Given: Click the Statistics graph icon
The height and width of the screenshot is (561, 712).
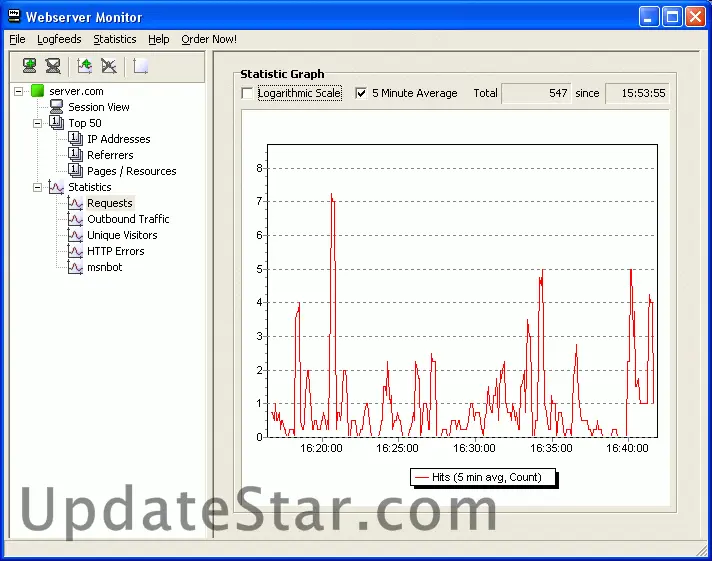Looking at the screenshot, I should pyautogui.click(x=56, y=187).
